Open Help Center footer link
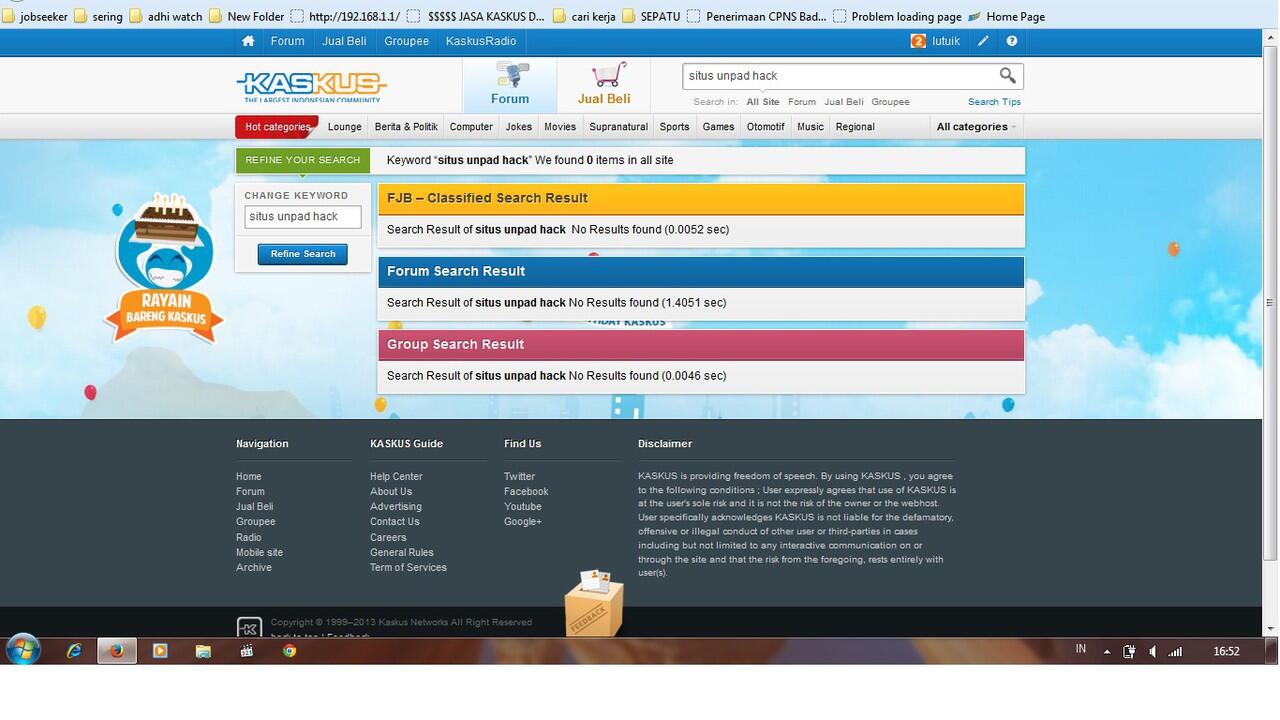This screenshot has width=1280, height=720. coord(396,477)
